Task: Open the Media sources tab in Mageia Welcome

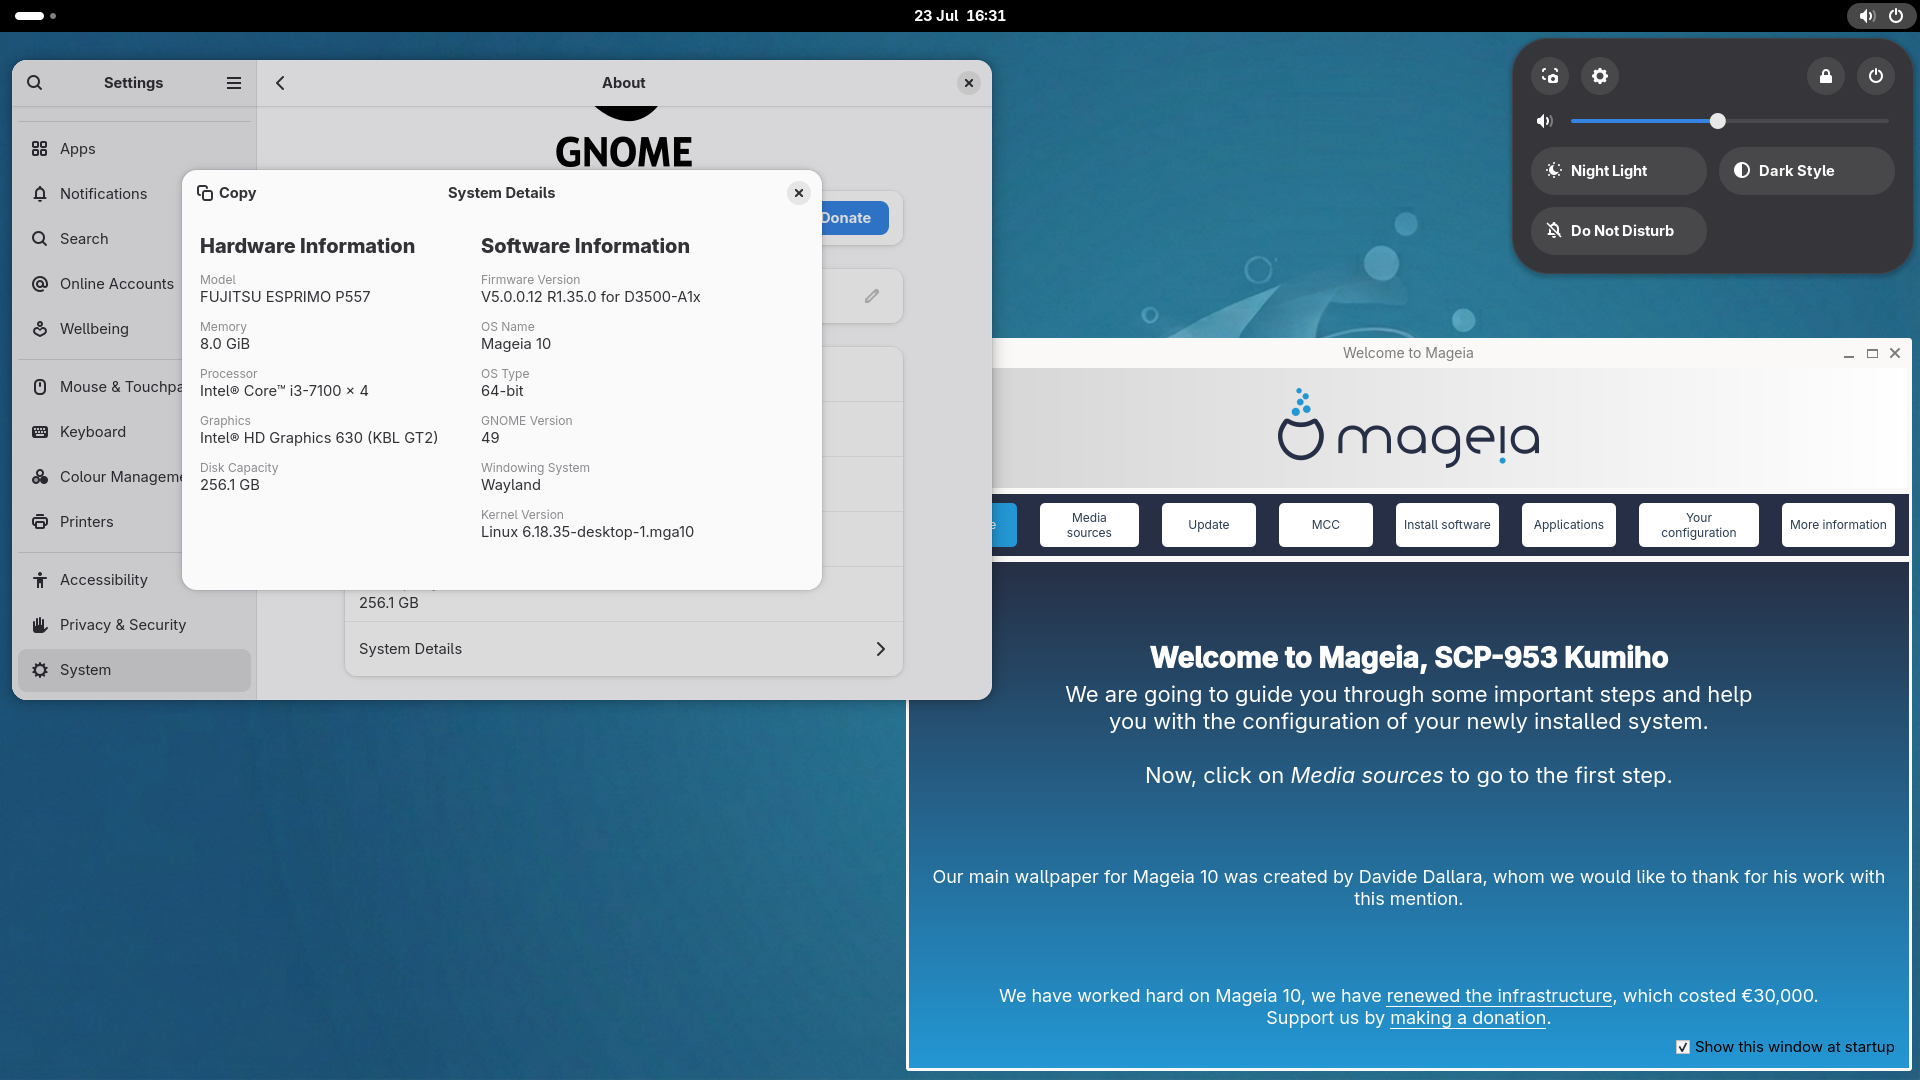Action: click(x=1089, y=525)
